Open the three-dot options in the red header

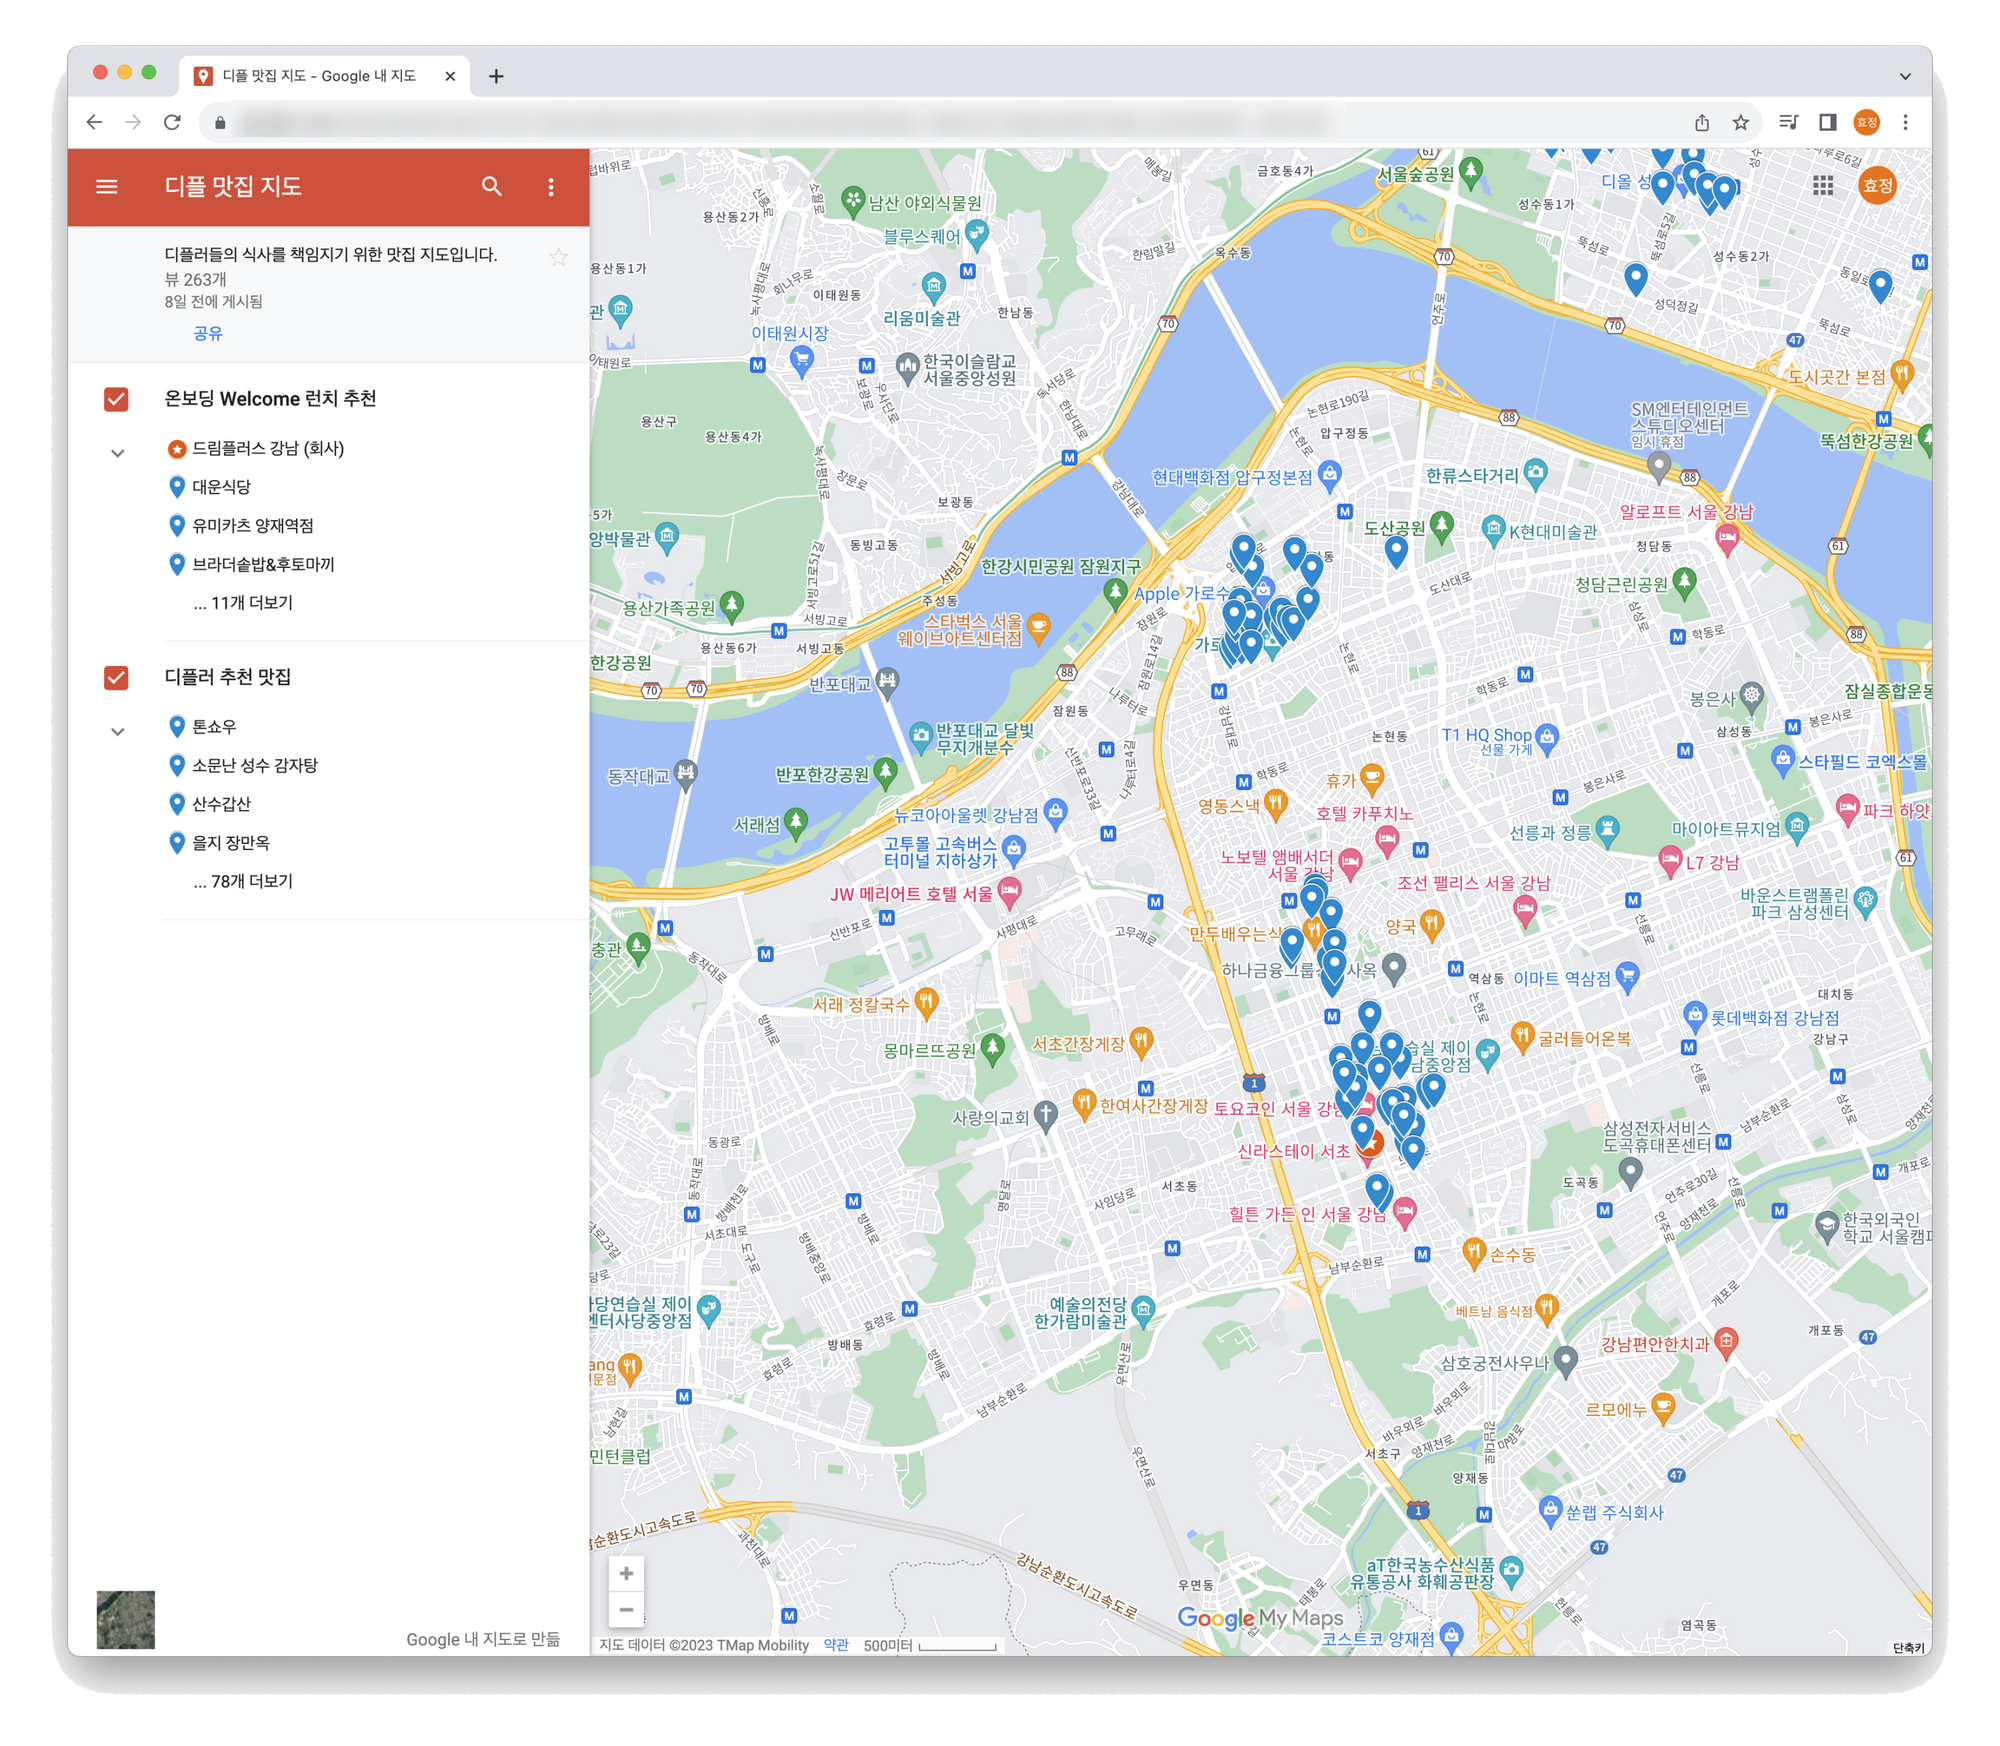tap(551, 186)
